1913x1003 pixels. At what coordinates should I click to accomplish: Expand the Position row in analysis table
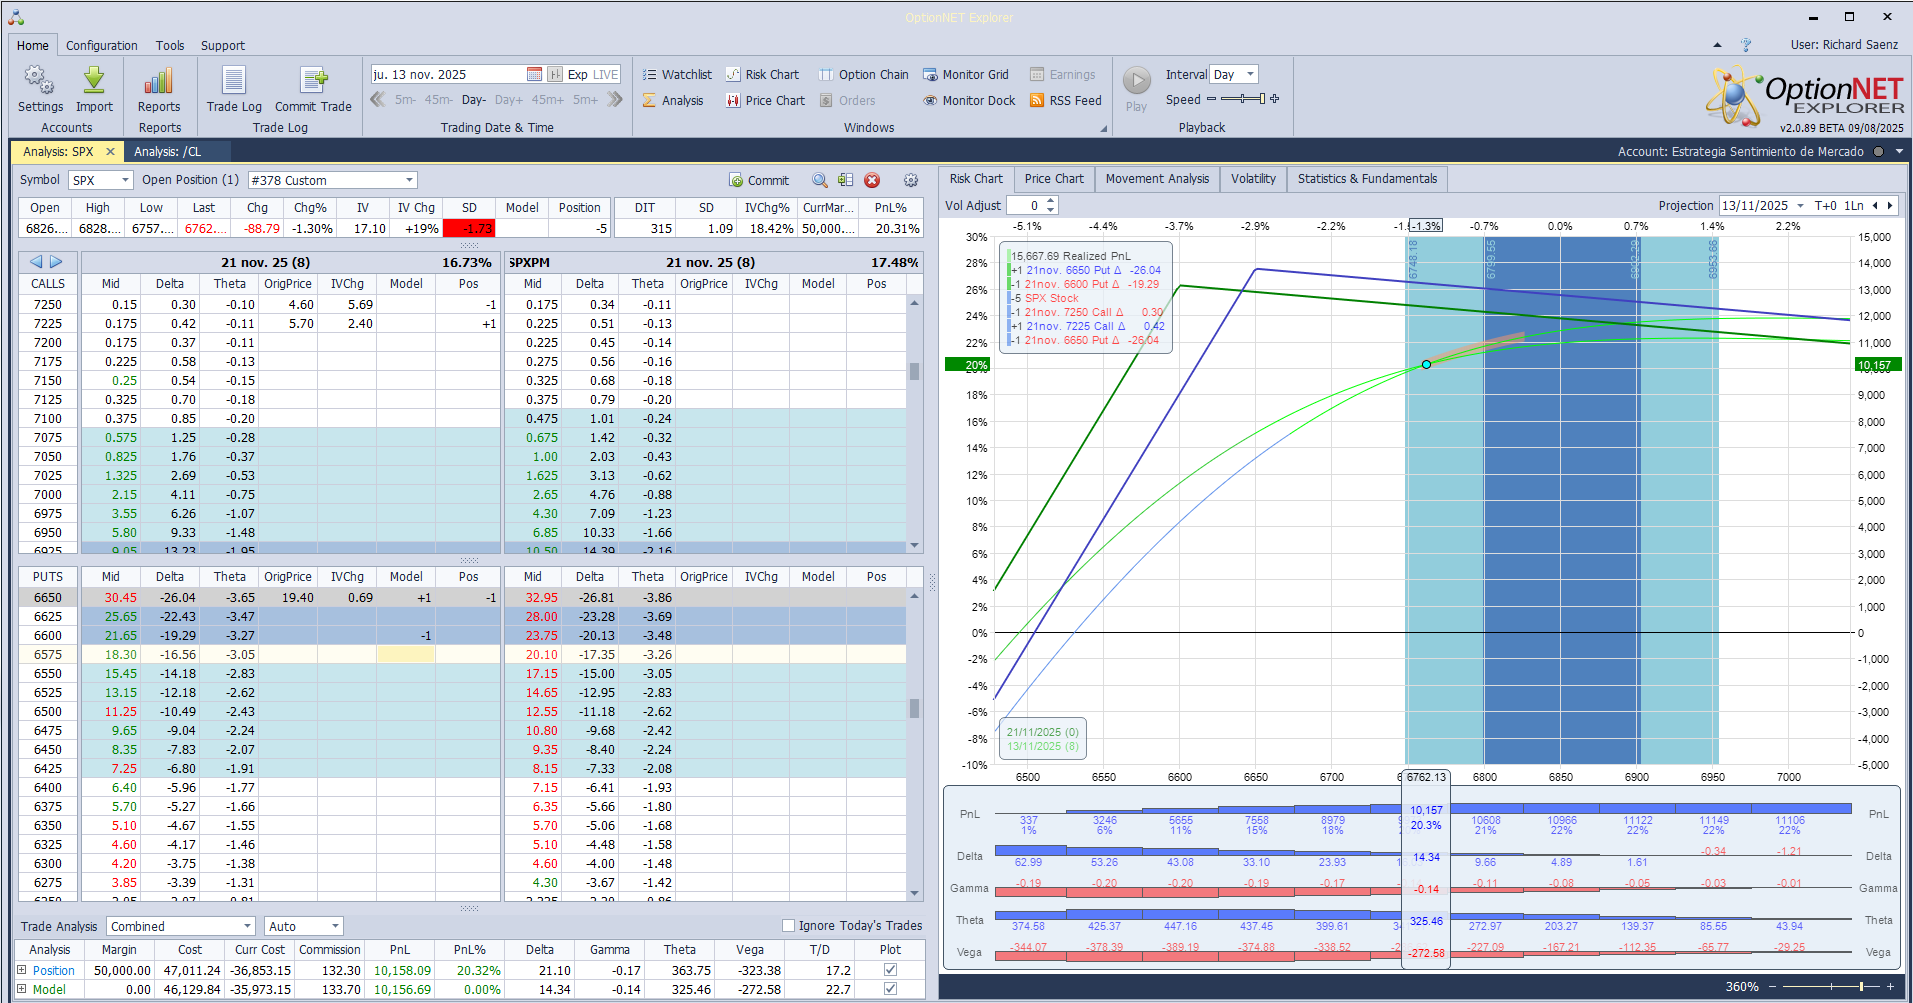(22, 970)
